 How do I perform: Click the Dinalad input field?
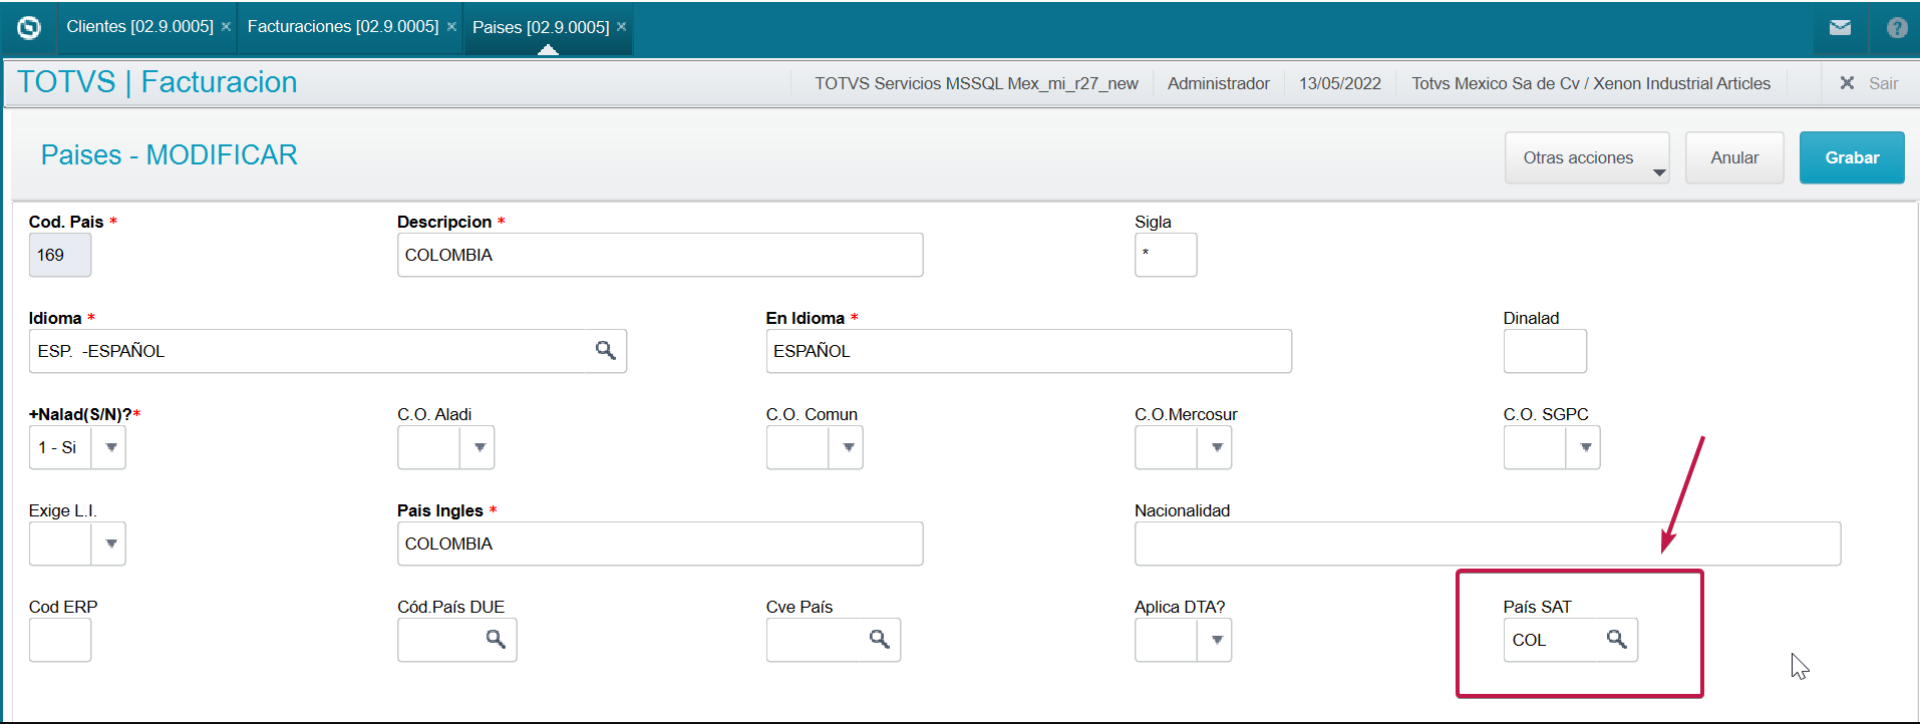[1544, 351]
